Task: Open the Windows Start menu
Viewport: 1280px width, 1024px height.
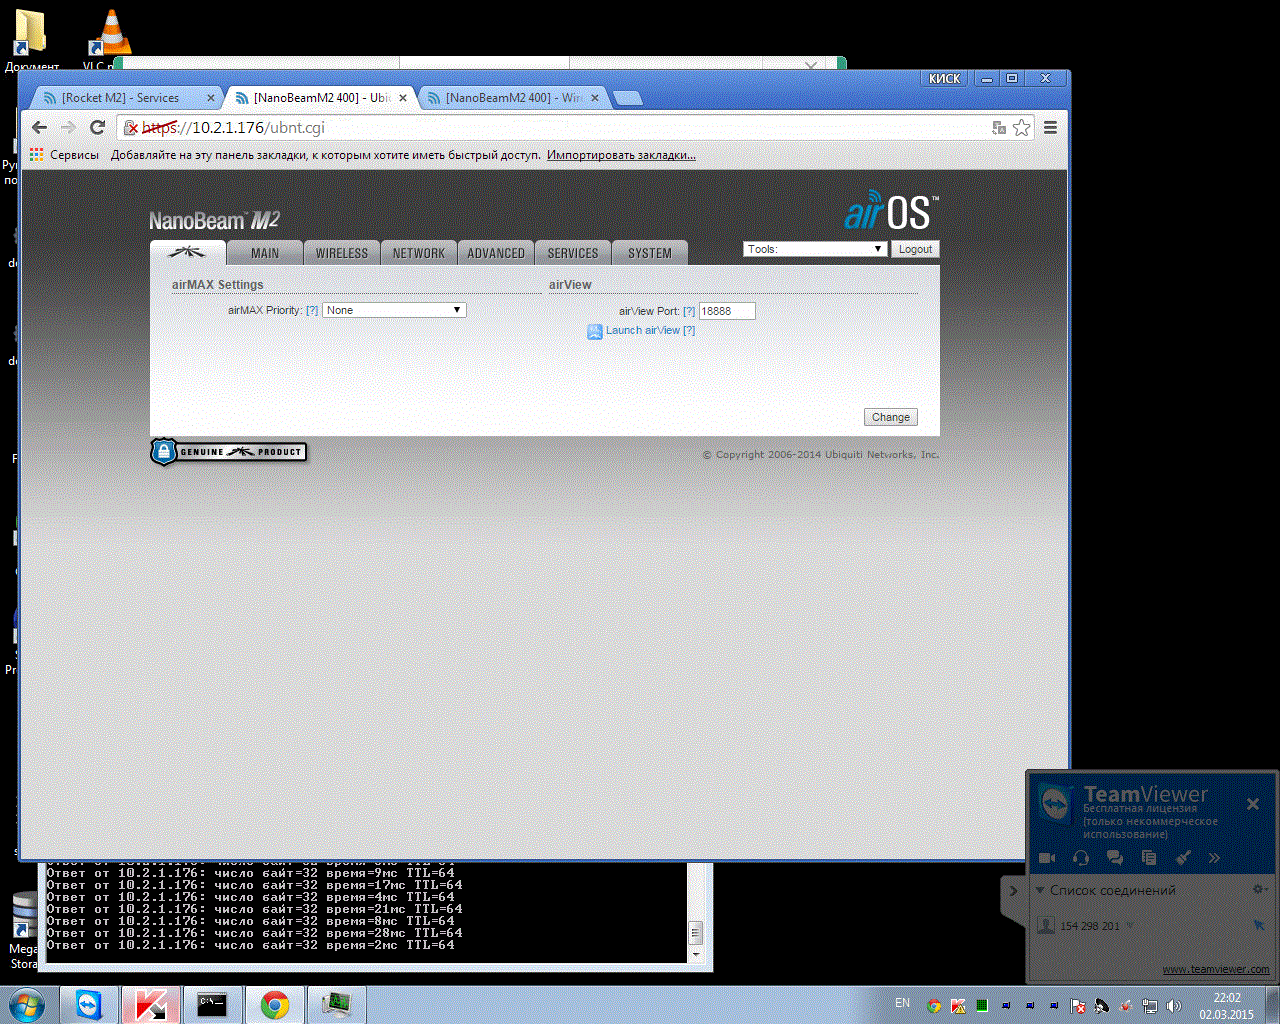Action: [x=27, y=1004]
